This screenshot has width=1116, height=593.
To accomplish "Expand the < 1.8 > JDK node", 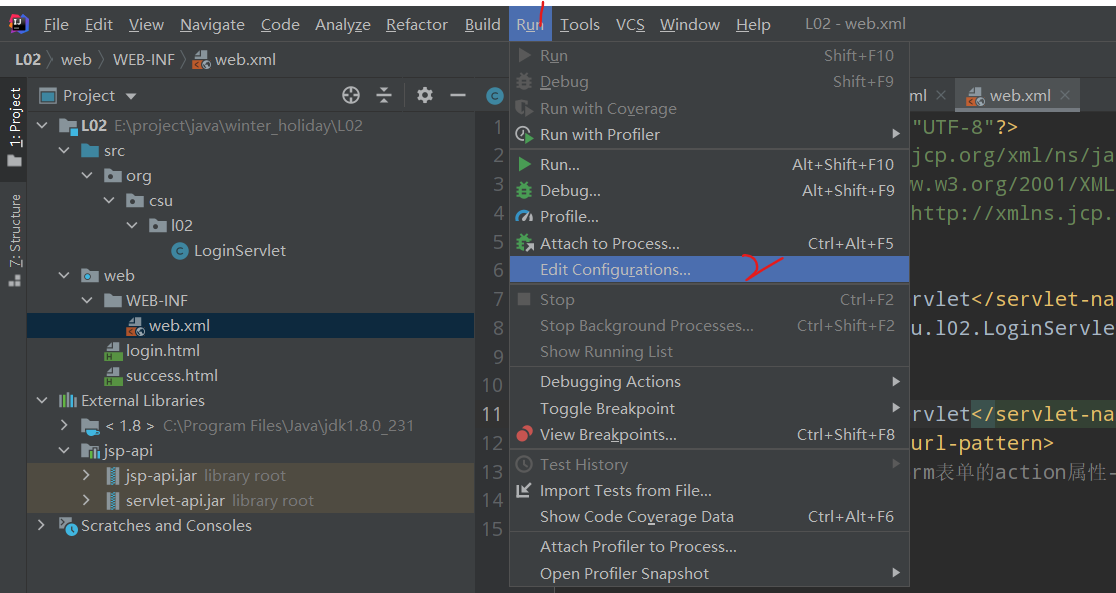I will [x=64, y=425].
